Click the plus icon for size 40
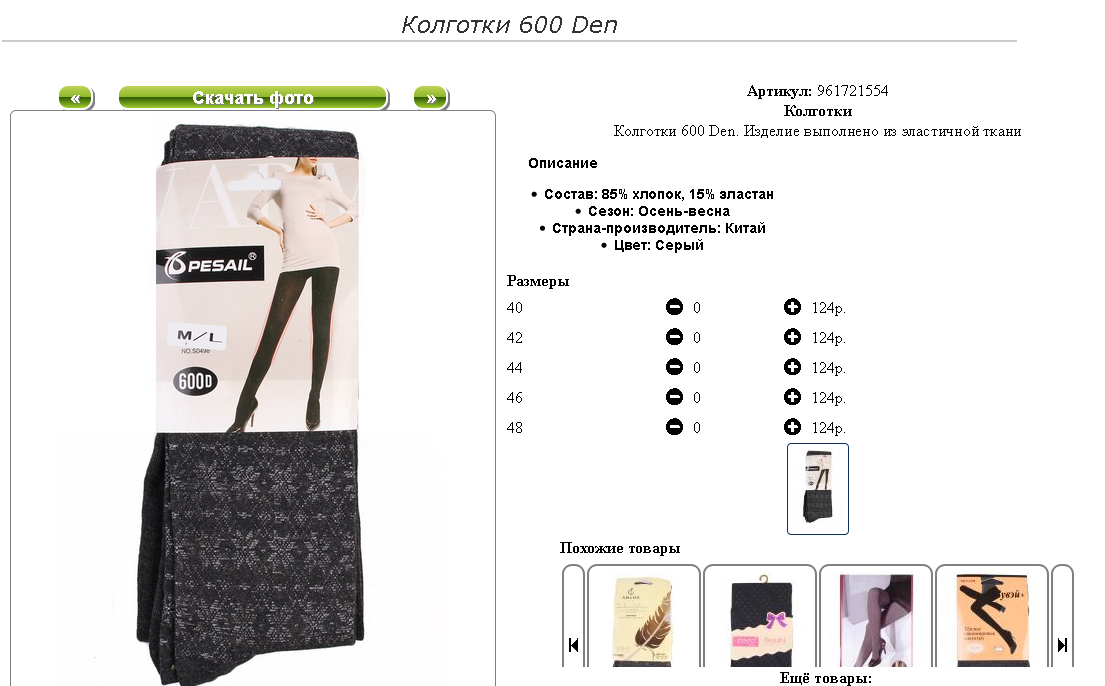This screenshot has width=1105, height=686. 792,307
